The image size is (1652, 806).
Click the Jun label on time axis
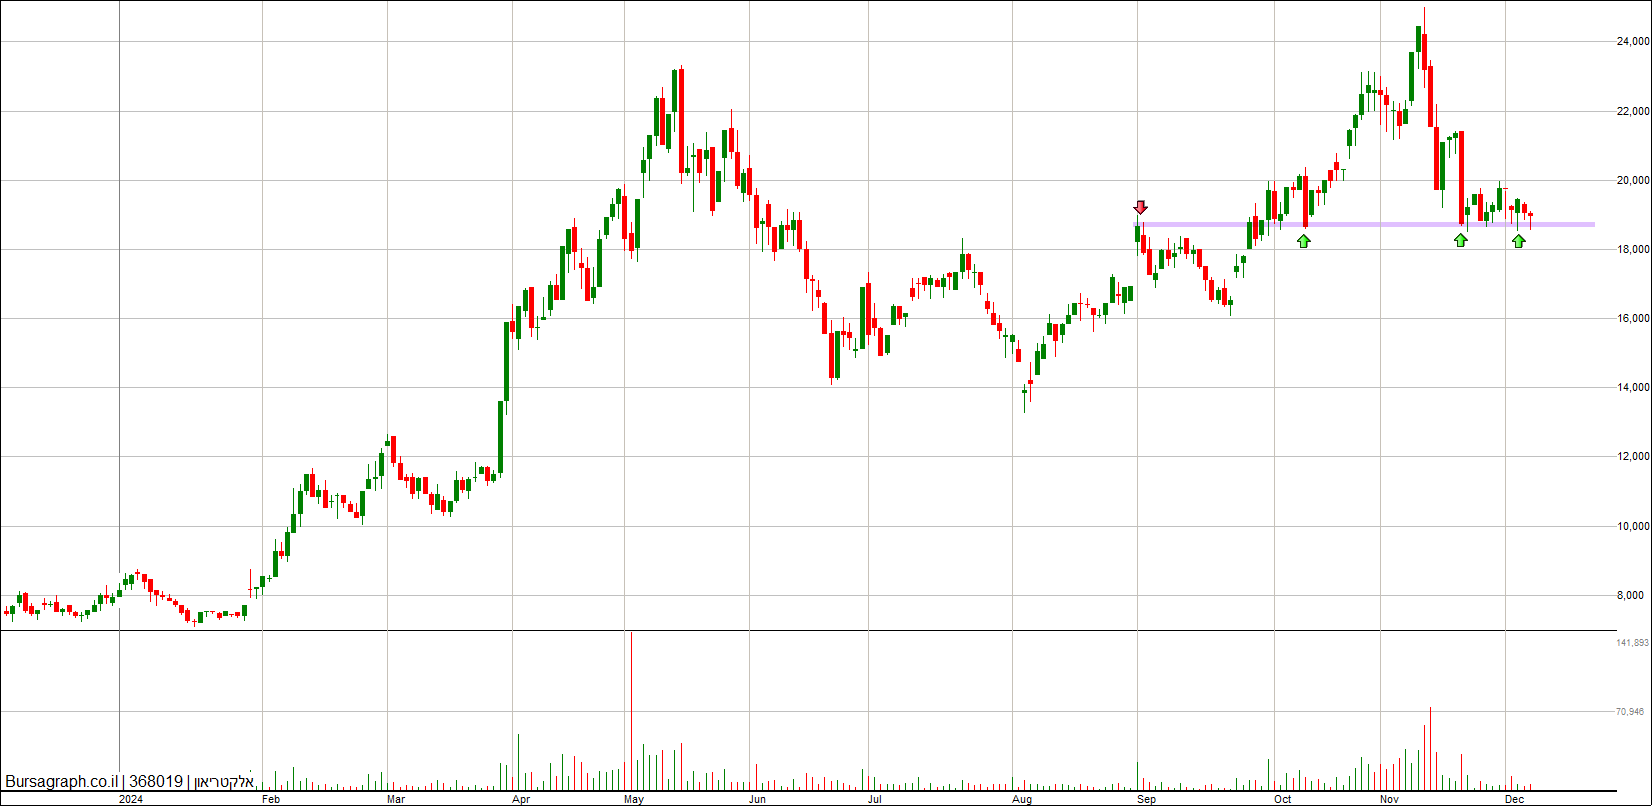pos(757,800)
